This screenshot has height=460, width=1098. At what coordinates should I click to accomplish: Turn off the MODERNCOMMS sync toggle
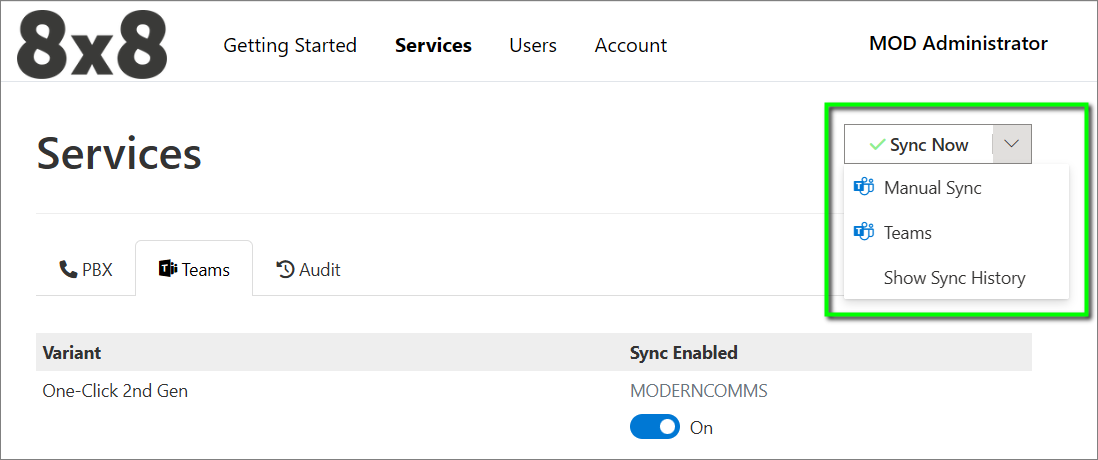tap(654, 427)
